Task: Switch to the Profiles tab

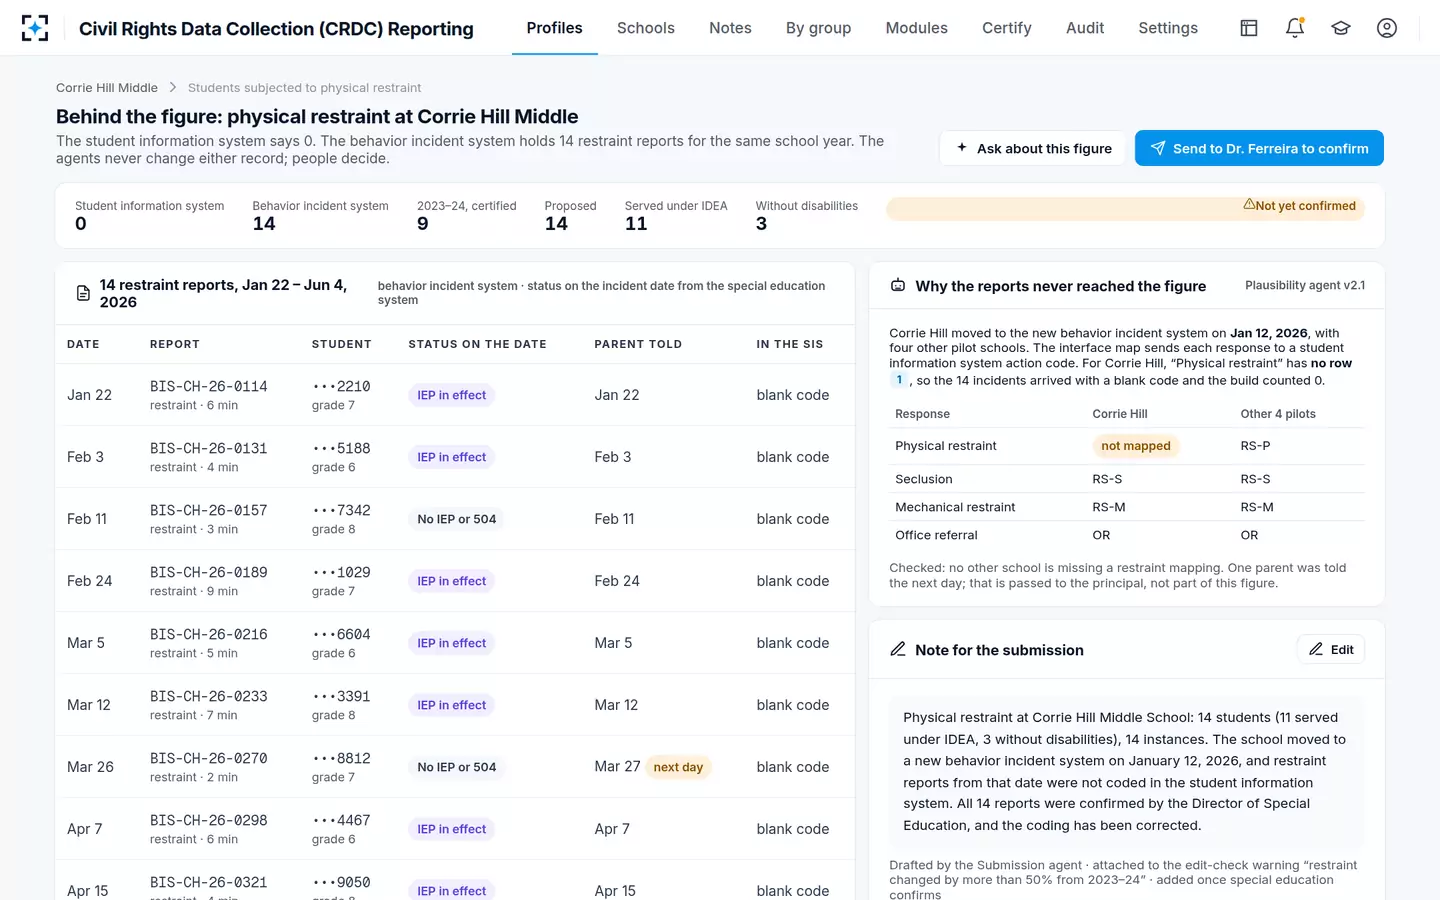Action: [555, 28]
